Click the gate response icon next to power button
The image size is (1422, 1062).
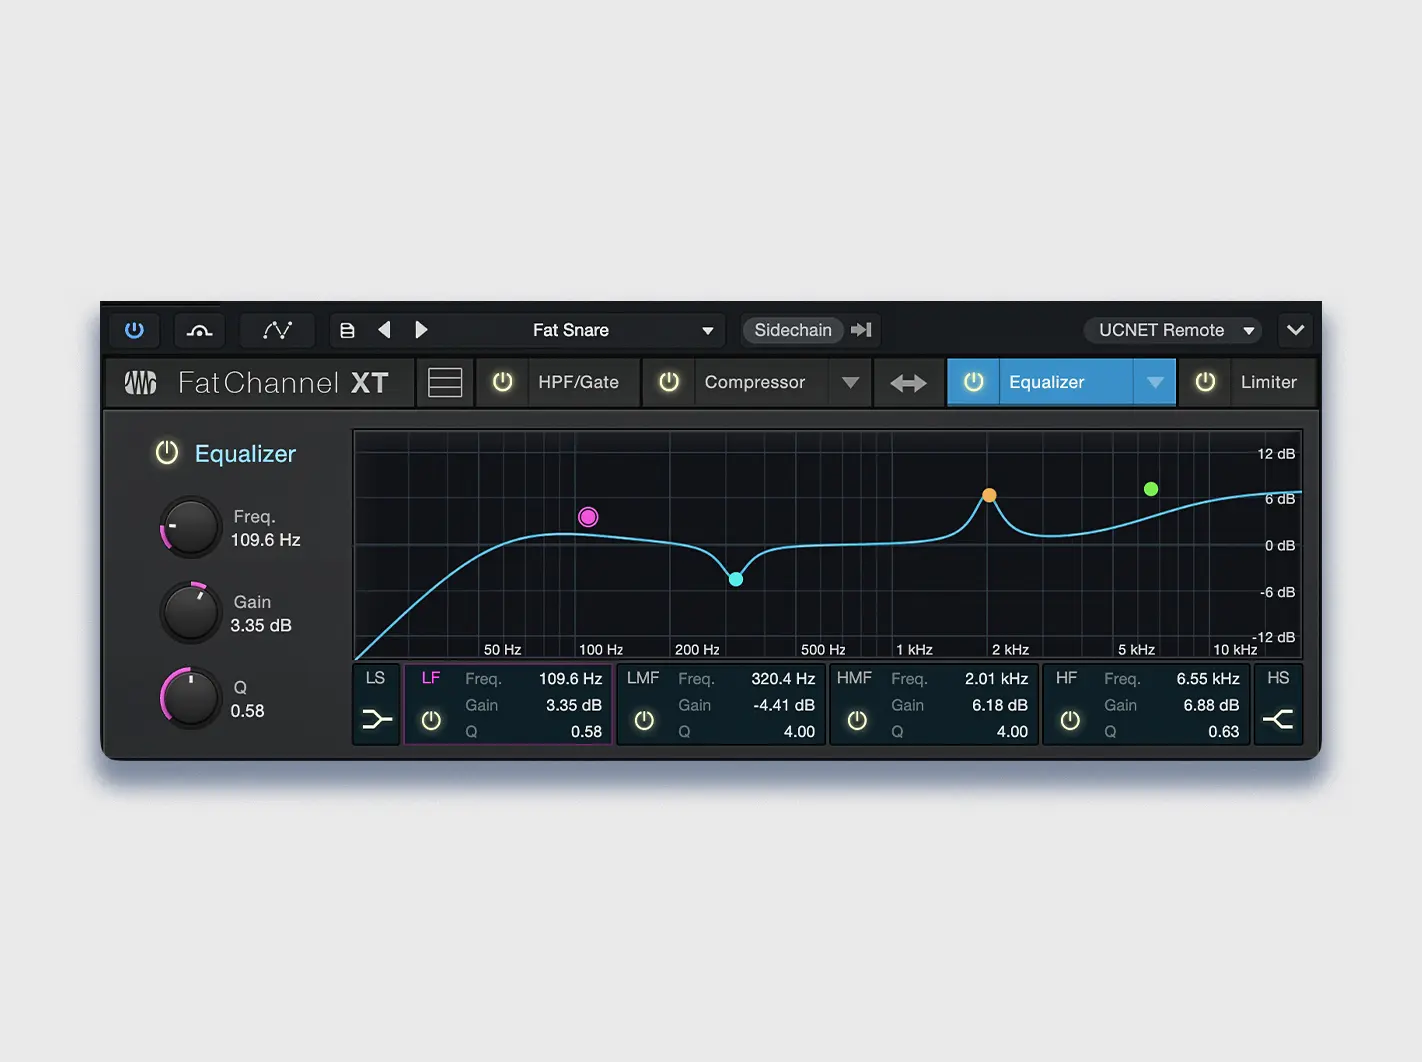pyautogui.click(x=199, y=330)
